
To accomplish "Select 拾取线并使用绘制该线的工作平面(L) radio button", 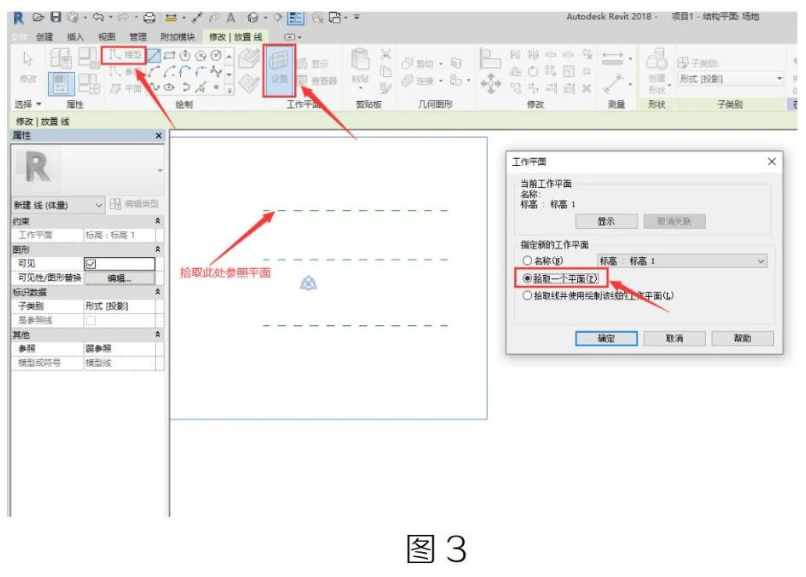I will (x=527, y=295).
